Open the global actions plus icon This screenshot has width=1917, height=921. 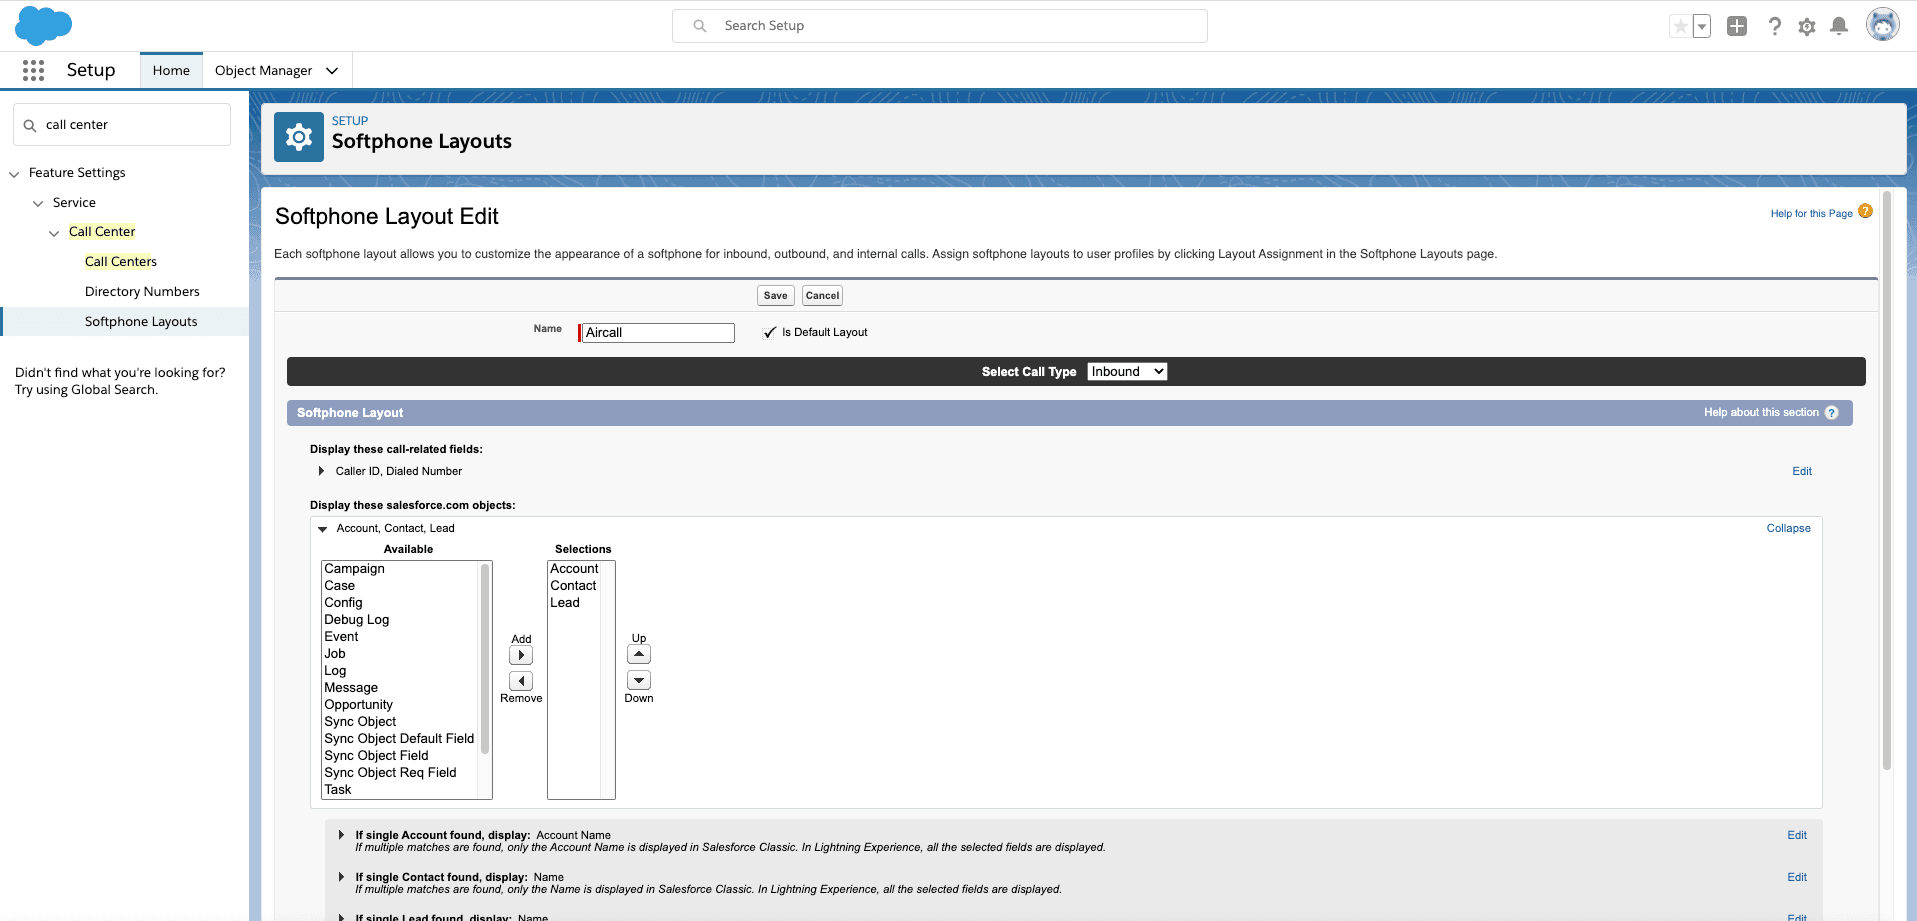coord(1737,26)
